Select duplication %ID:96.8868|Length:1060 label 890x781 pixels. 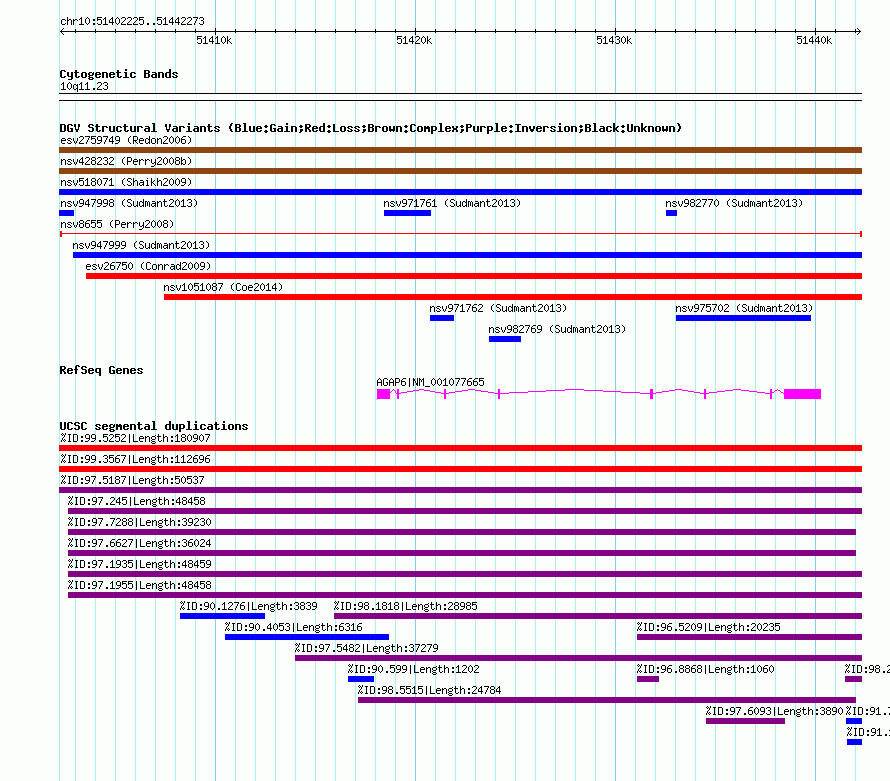click(706, 669)
